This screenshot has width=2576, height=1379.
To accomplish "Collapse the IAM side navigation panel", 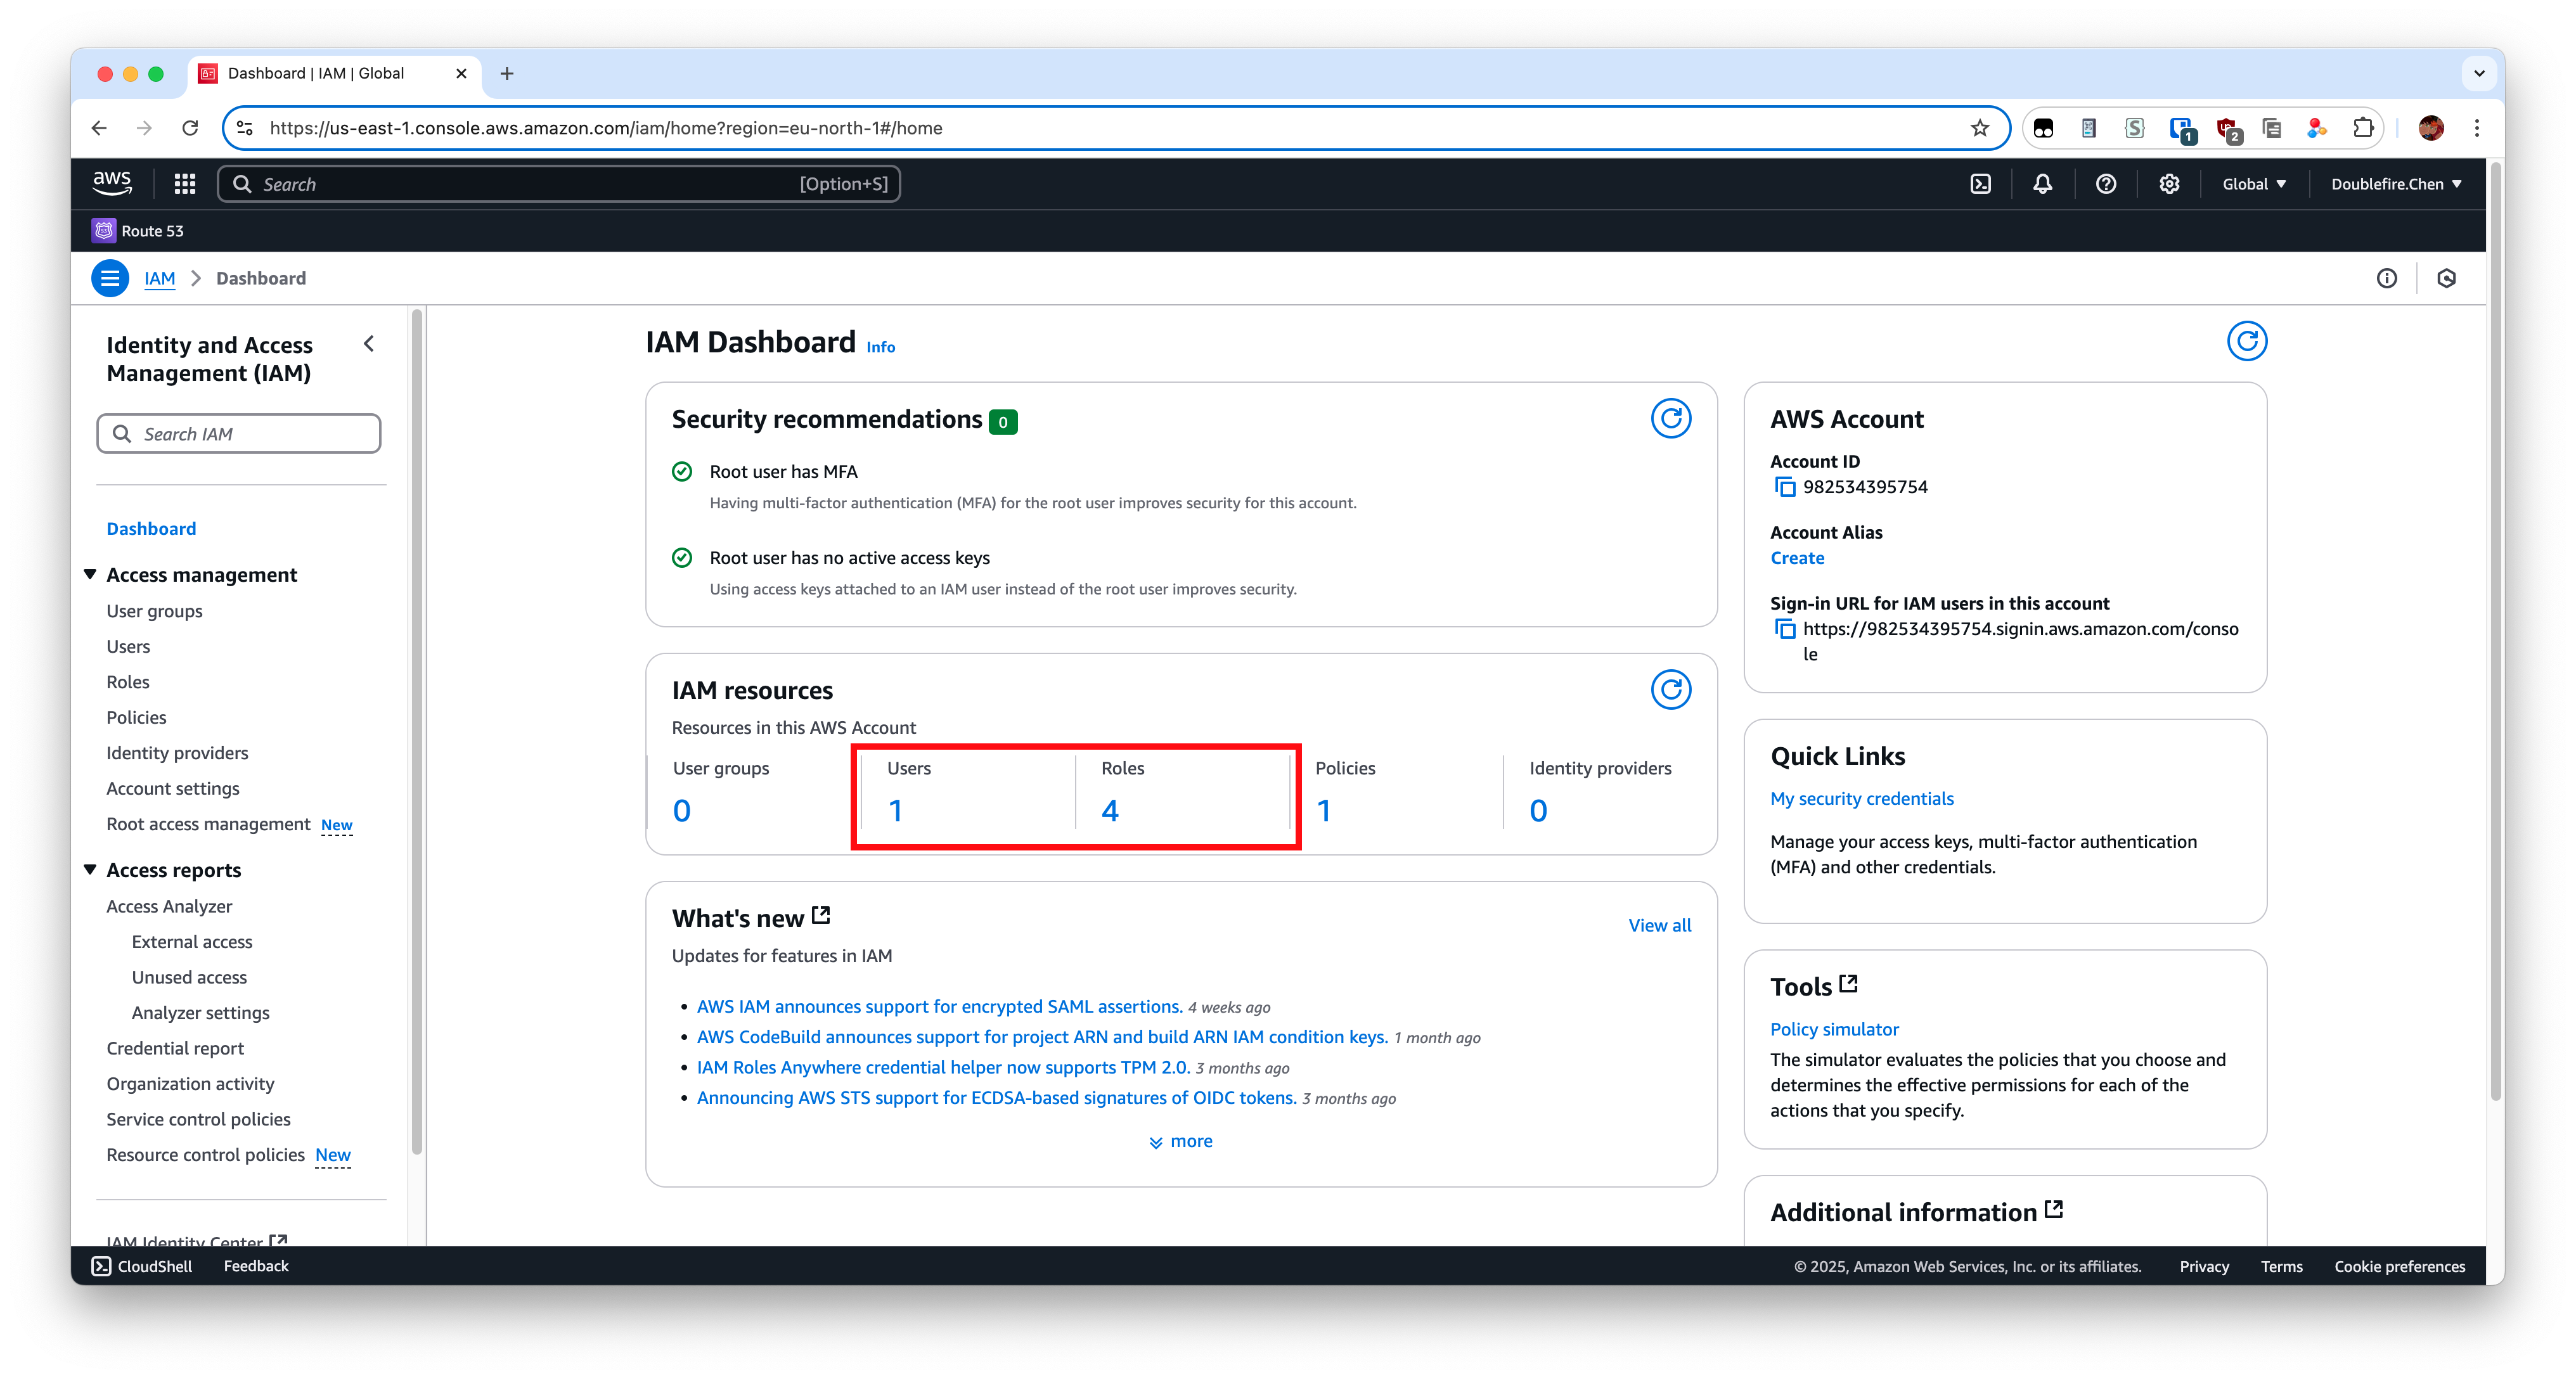I will tap(369, 344).
